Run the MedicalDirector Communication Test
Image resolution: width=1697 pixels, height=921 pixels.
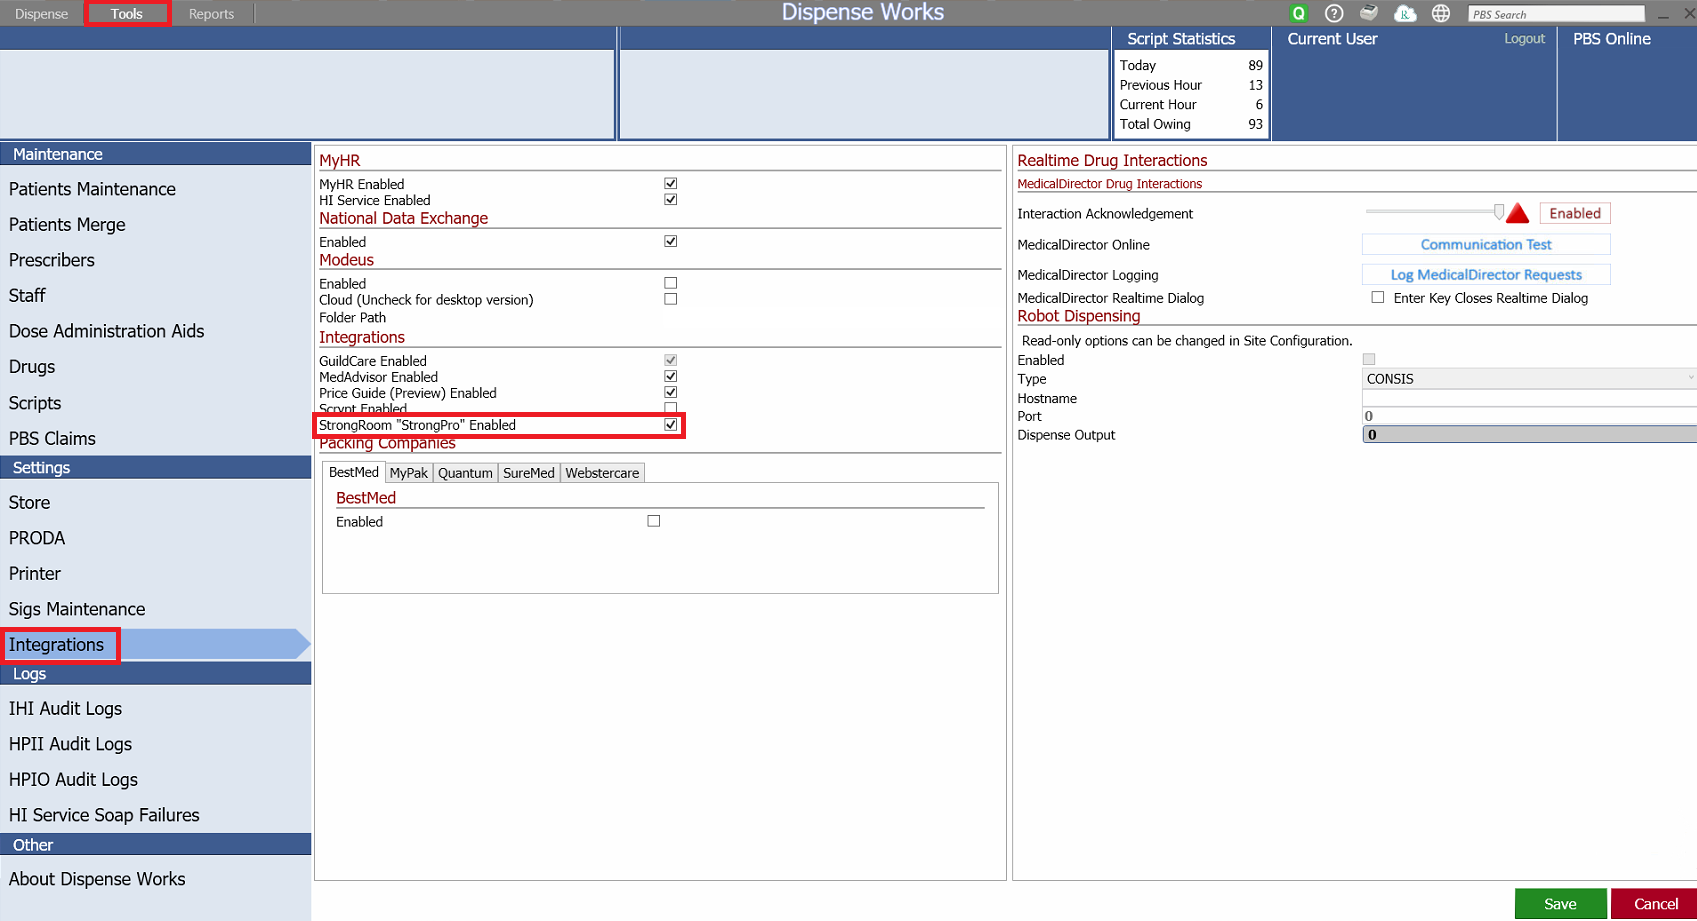pos(1486,244)
